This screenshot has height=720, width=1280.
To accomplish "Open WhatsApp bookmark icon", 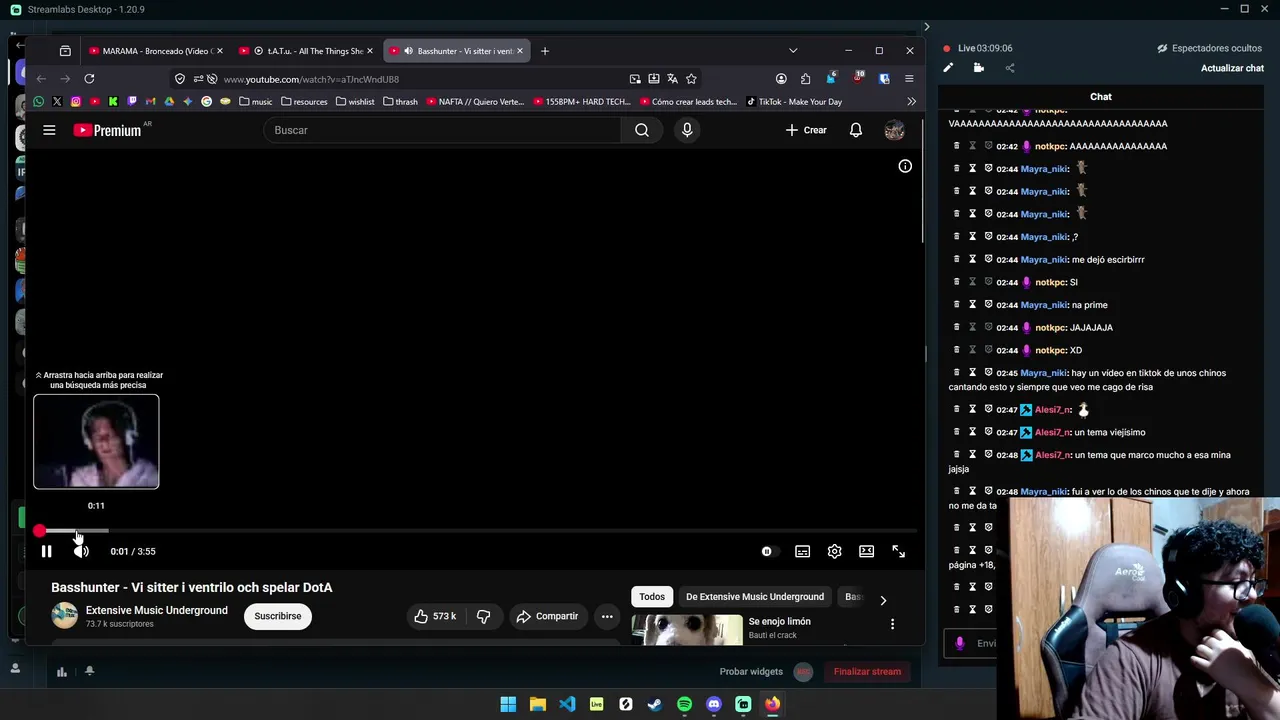I will point(38,102).
